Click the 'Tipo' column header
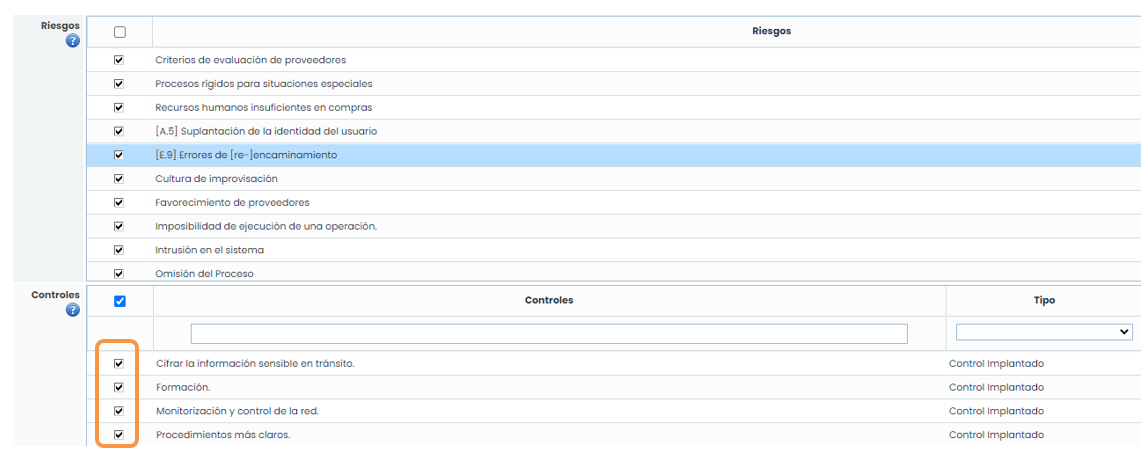 click(1043, 300)
